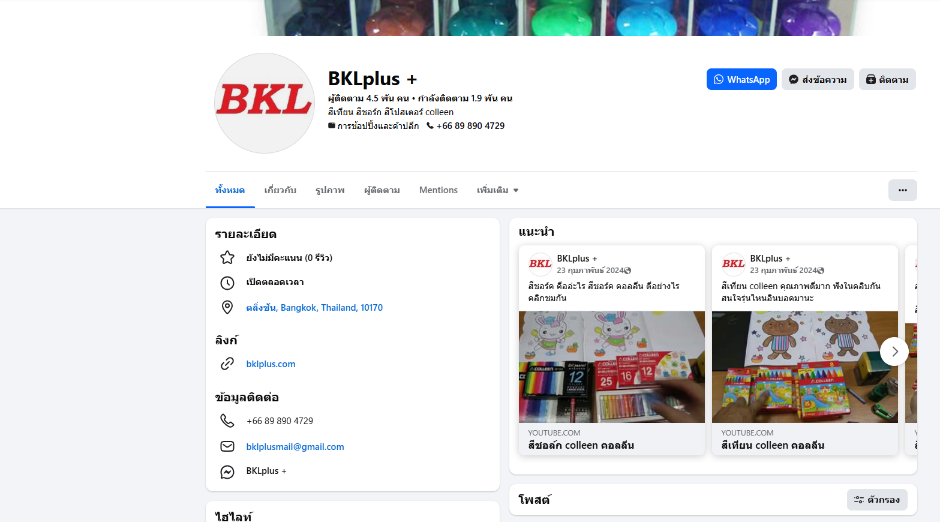
Task: Click the first post's 23 กุมภาพันธ์ 2024 date
Action: (590, 270)
